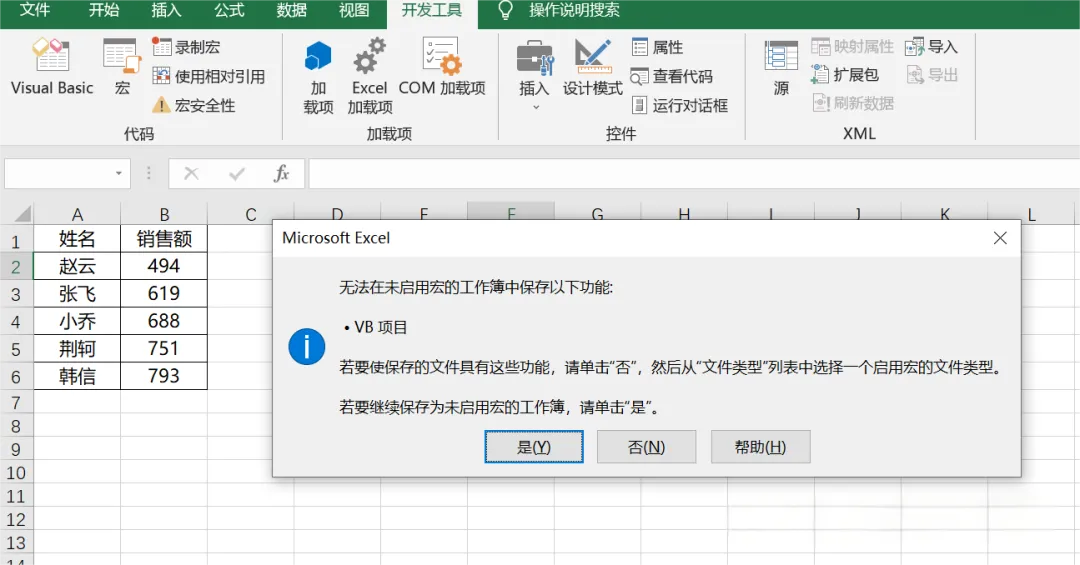Click cell with value 494
Image resolution: width=1080 pixels, height=565 pixels.
pos(164,266)
